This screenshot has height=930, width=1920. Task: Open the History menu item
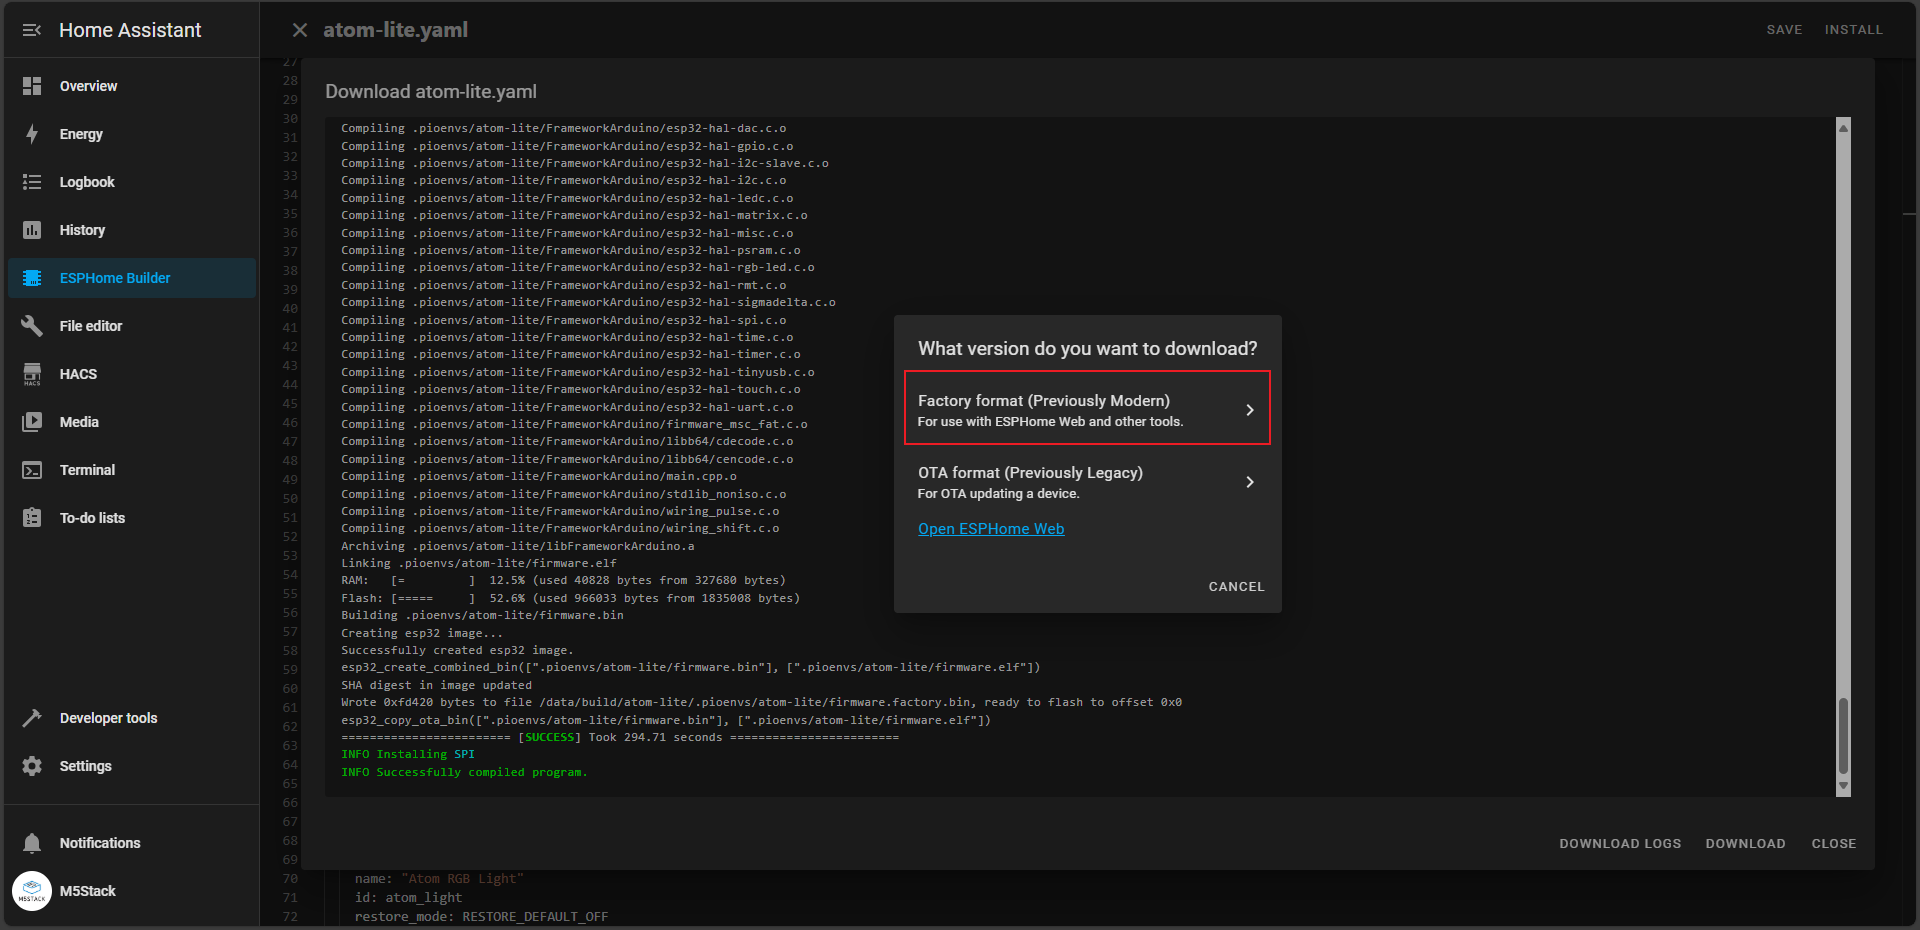pyautogui.click(x=131, y=230)
